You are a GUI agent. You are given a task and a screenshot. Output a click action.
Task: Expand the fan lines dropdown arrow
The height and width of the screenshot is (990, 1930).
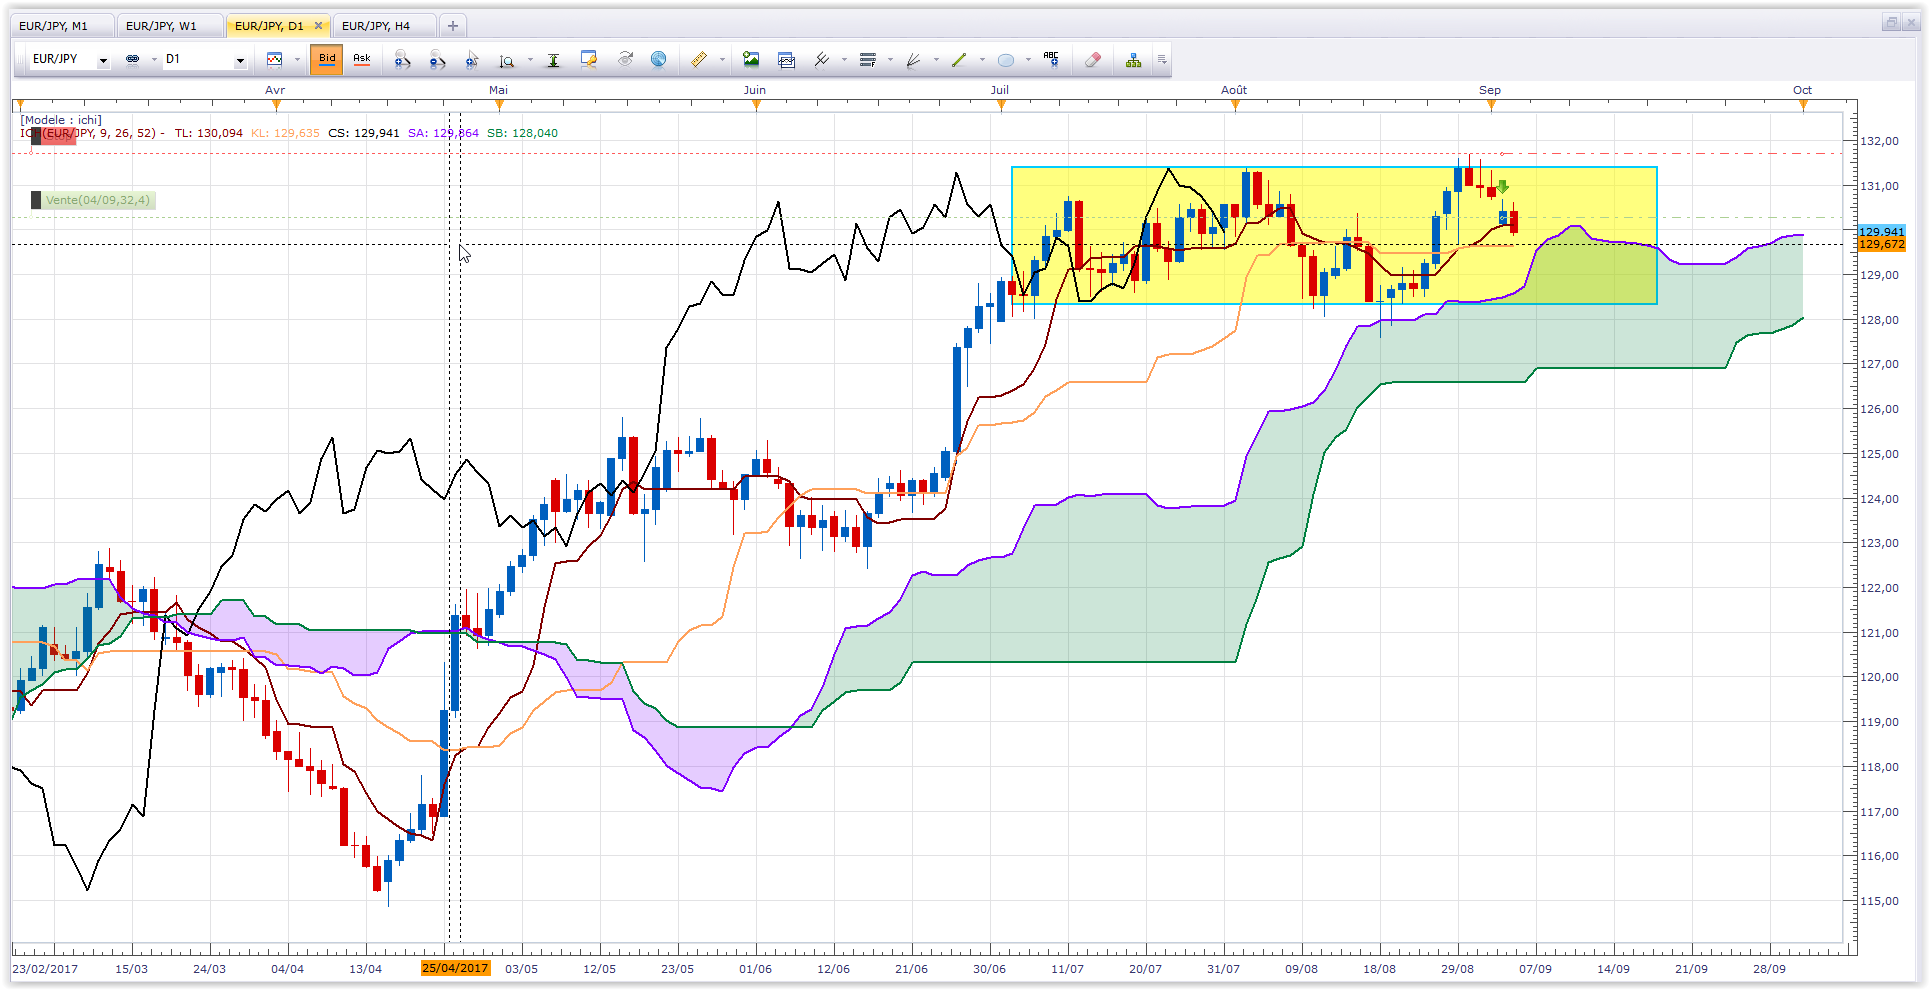coord(936,60)
